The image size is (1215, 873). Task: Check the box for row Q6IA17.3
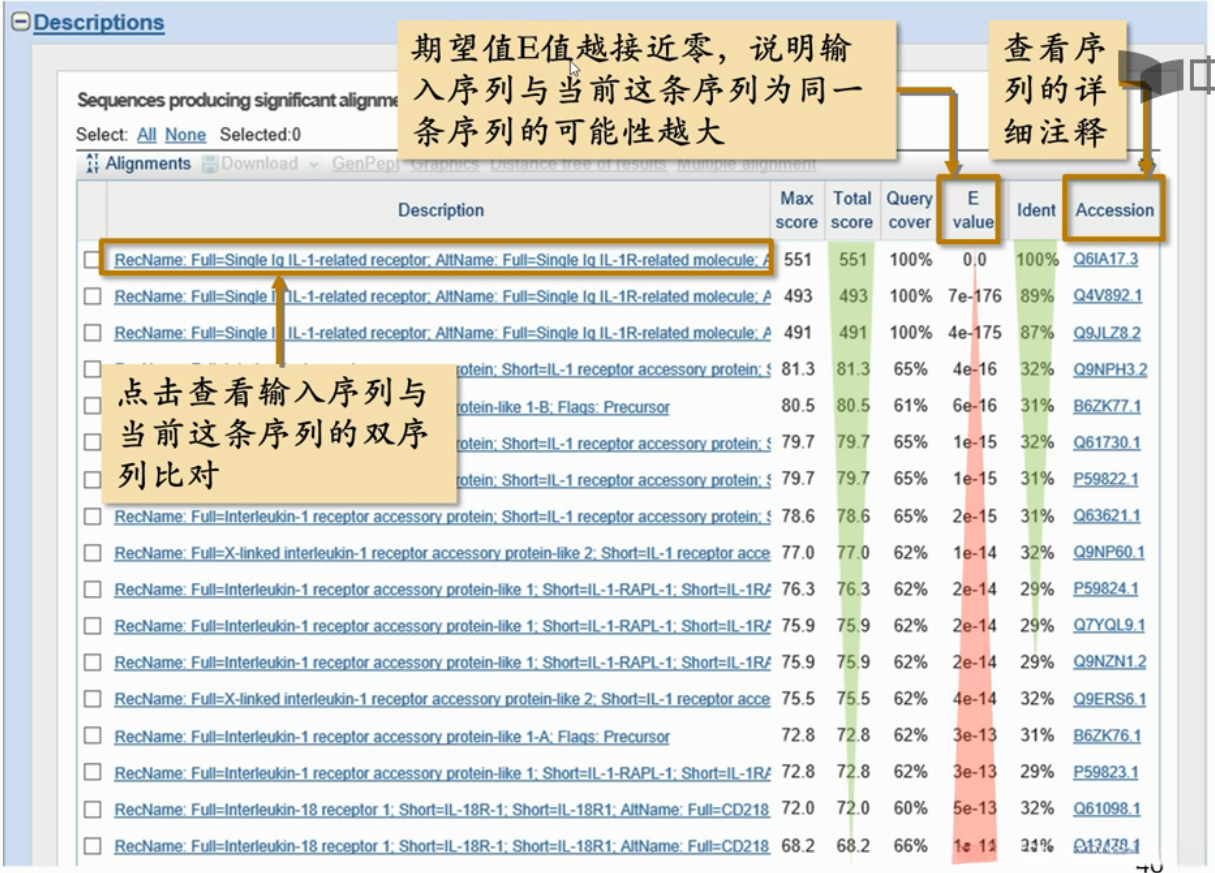tap(93, 260)
